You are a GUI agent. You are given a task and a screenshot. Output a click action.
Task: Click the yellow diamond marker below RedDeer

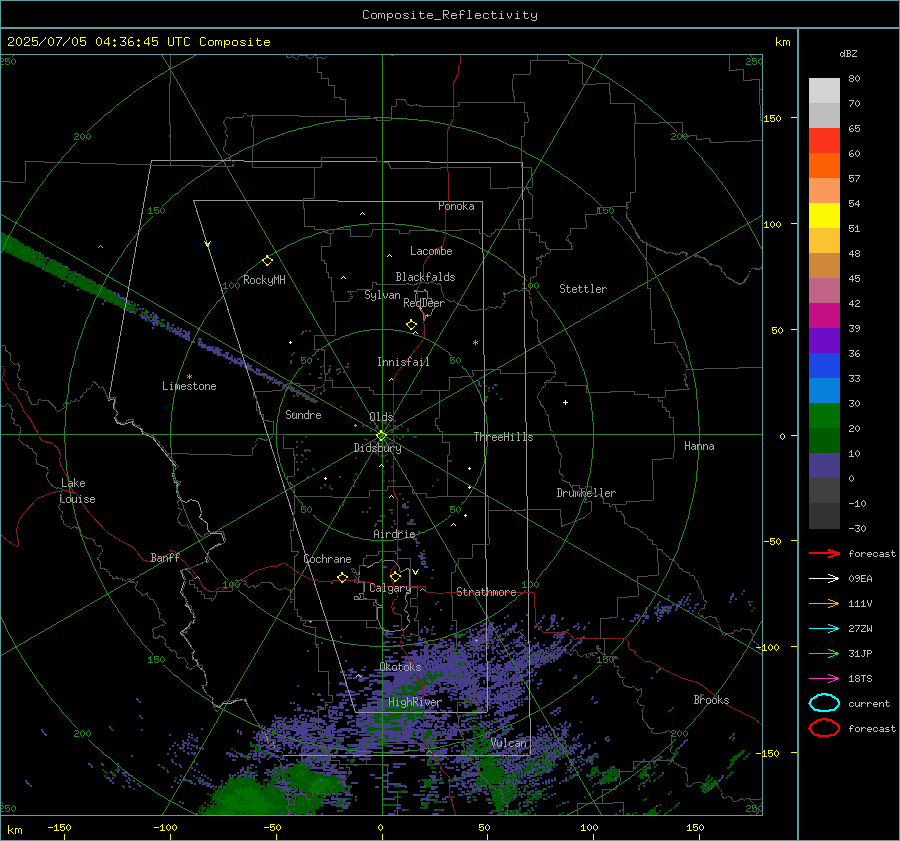[x=412, y=325]
